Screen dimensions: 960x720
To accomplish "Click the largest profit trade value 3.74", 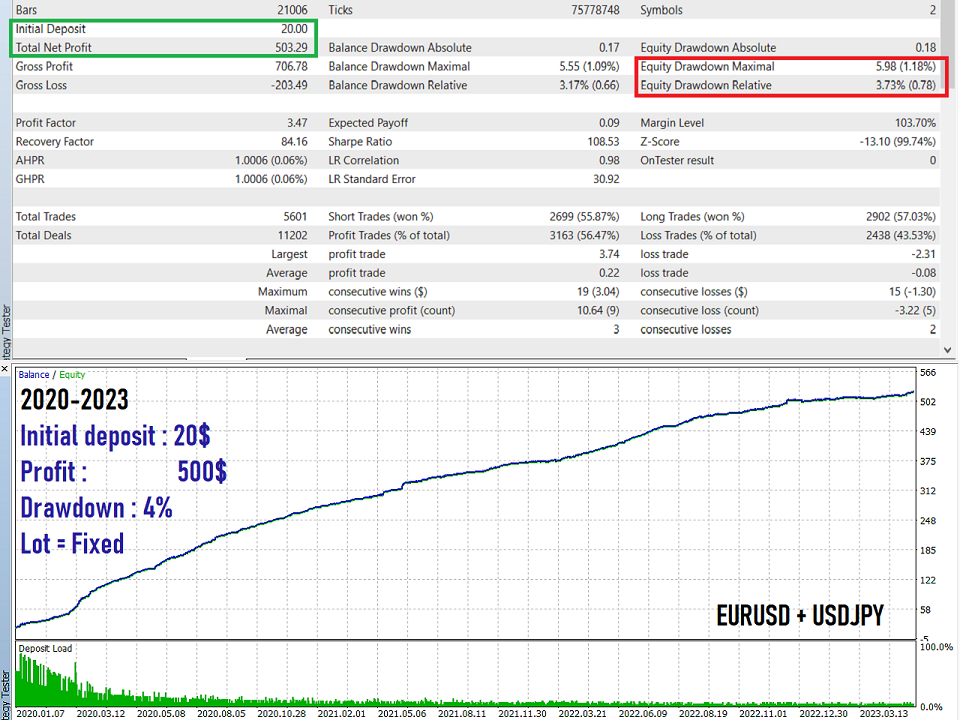I will [609, 254].
